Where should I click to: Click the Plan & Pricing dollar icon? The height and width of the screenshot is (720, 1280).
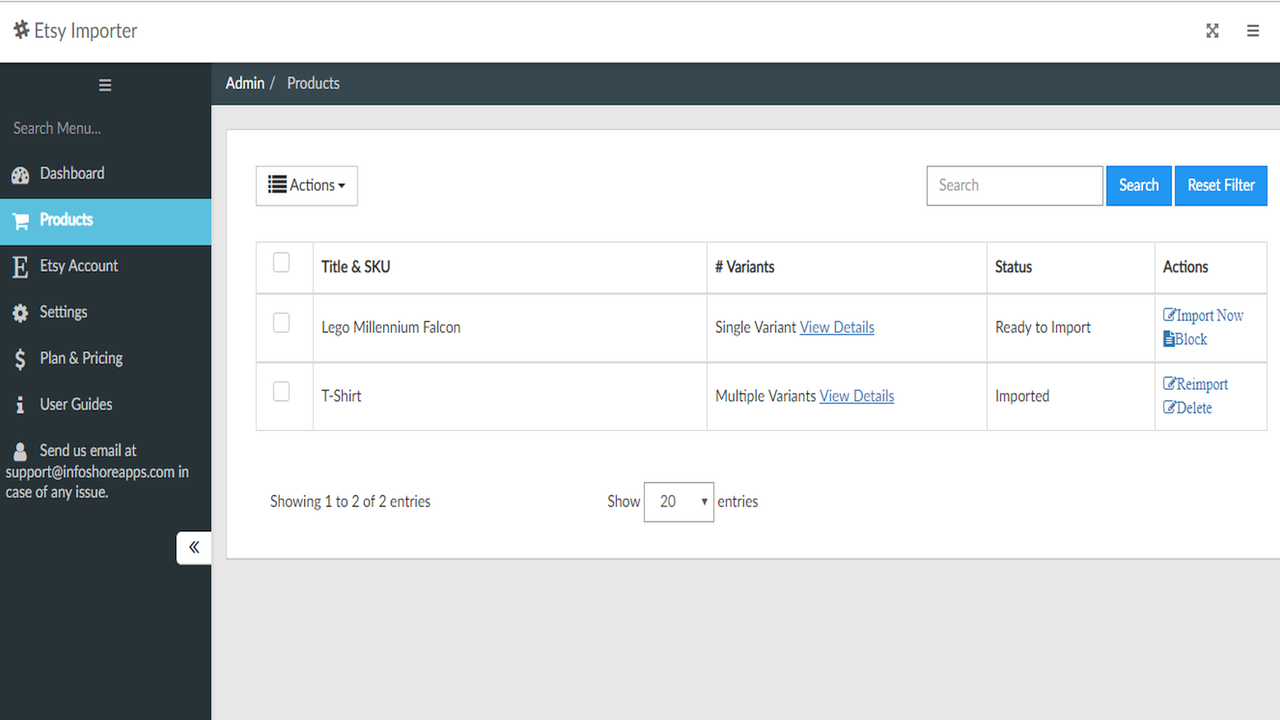pyautogui.click(x=20, y=358)
